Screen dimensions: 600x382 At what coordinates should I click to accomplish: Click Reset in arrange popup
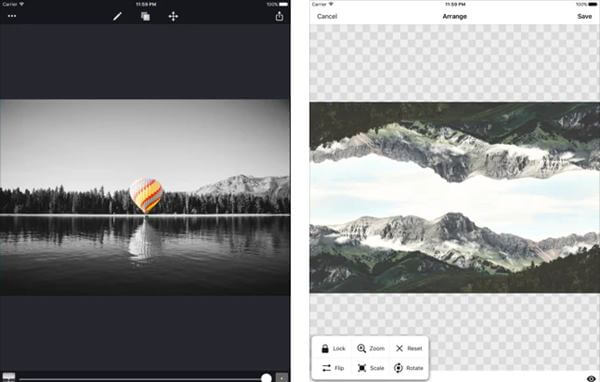coord(409,348)
